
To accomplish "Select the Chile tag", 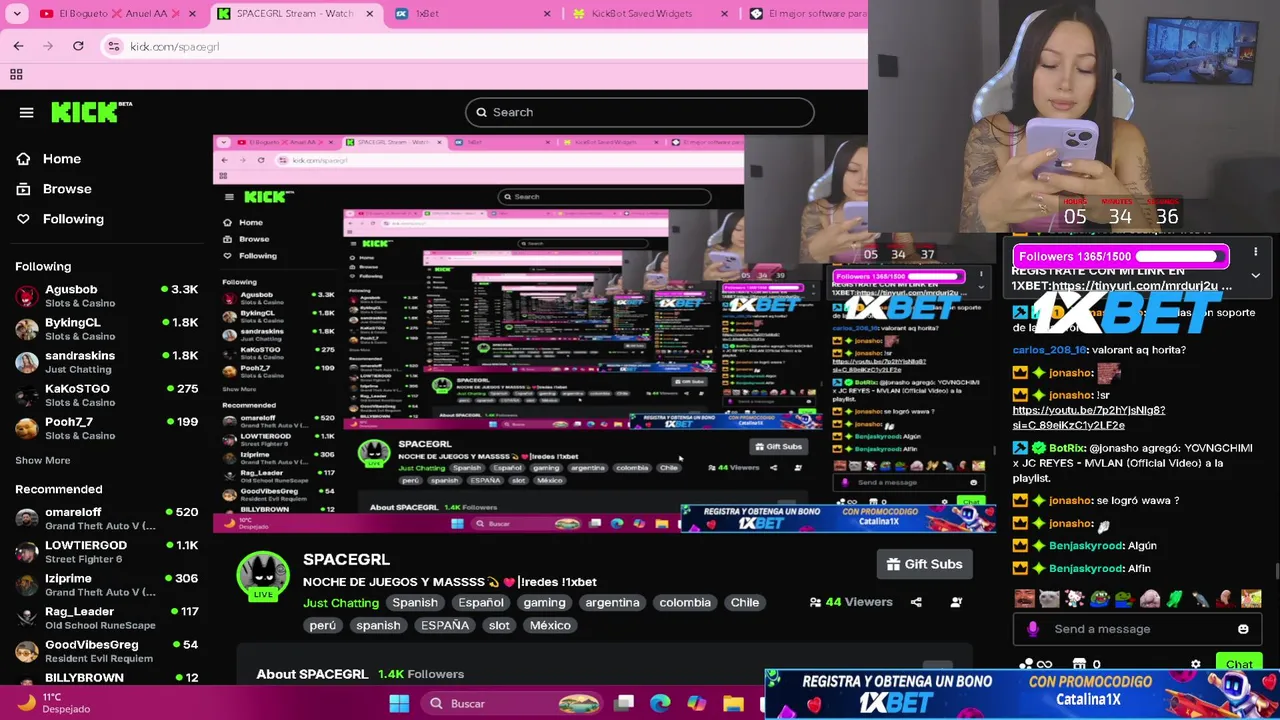I will 745,603.
